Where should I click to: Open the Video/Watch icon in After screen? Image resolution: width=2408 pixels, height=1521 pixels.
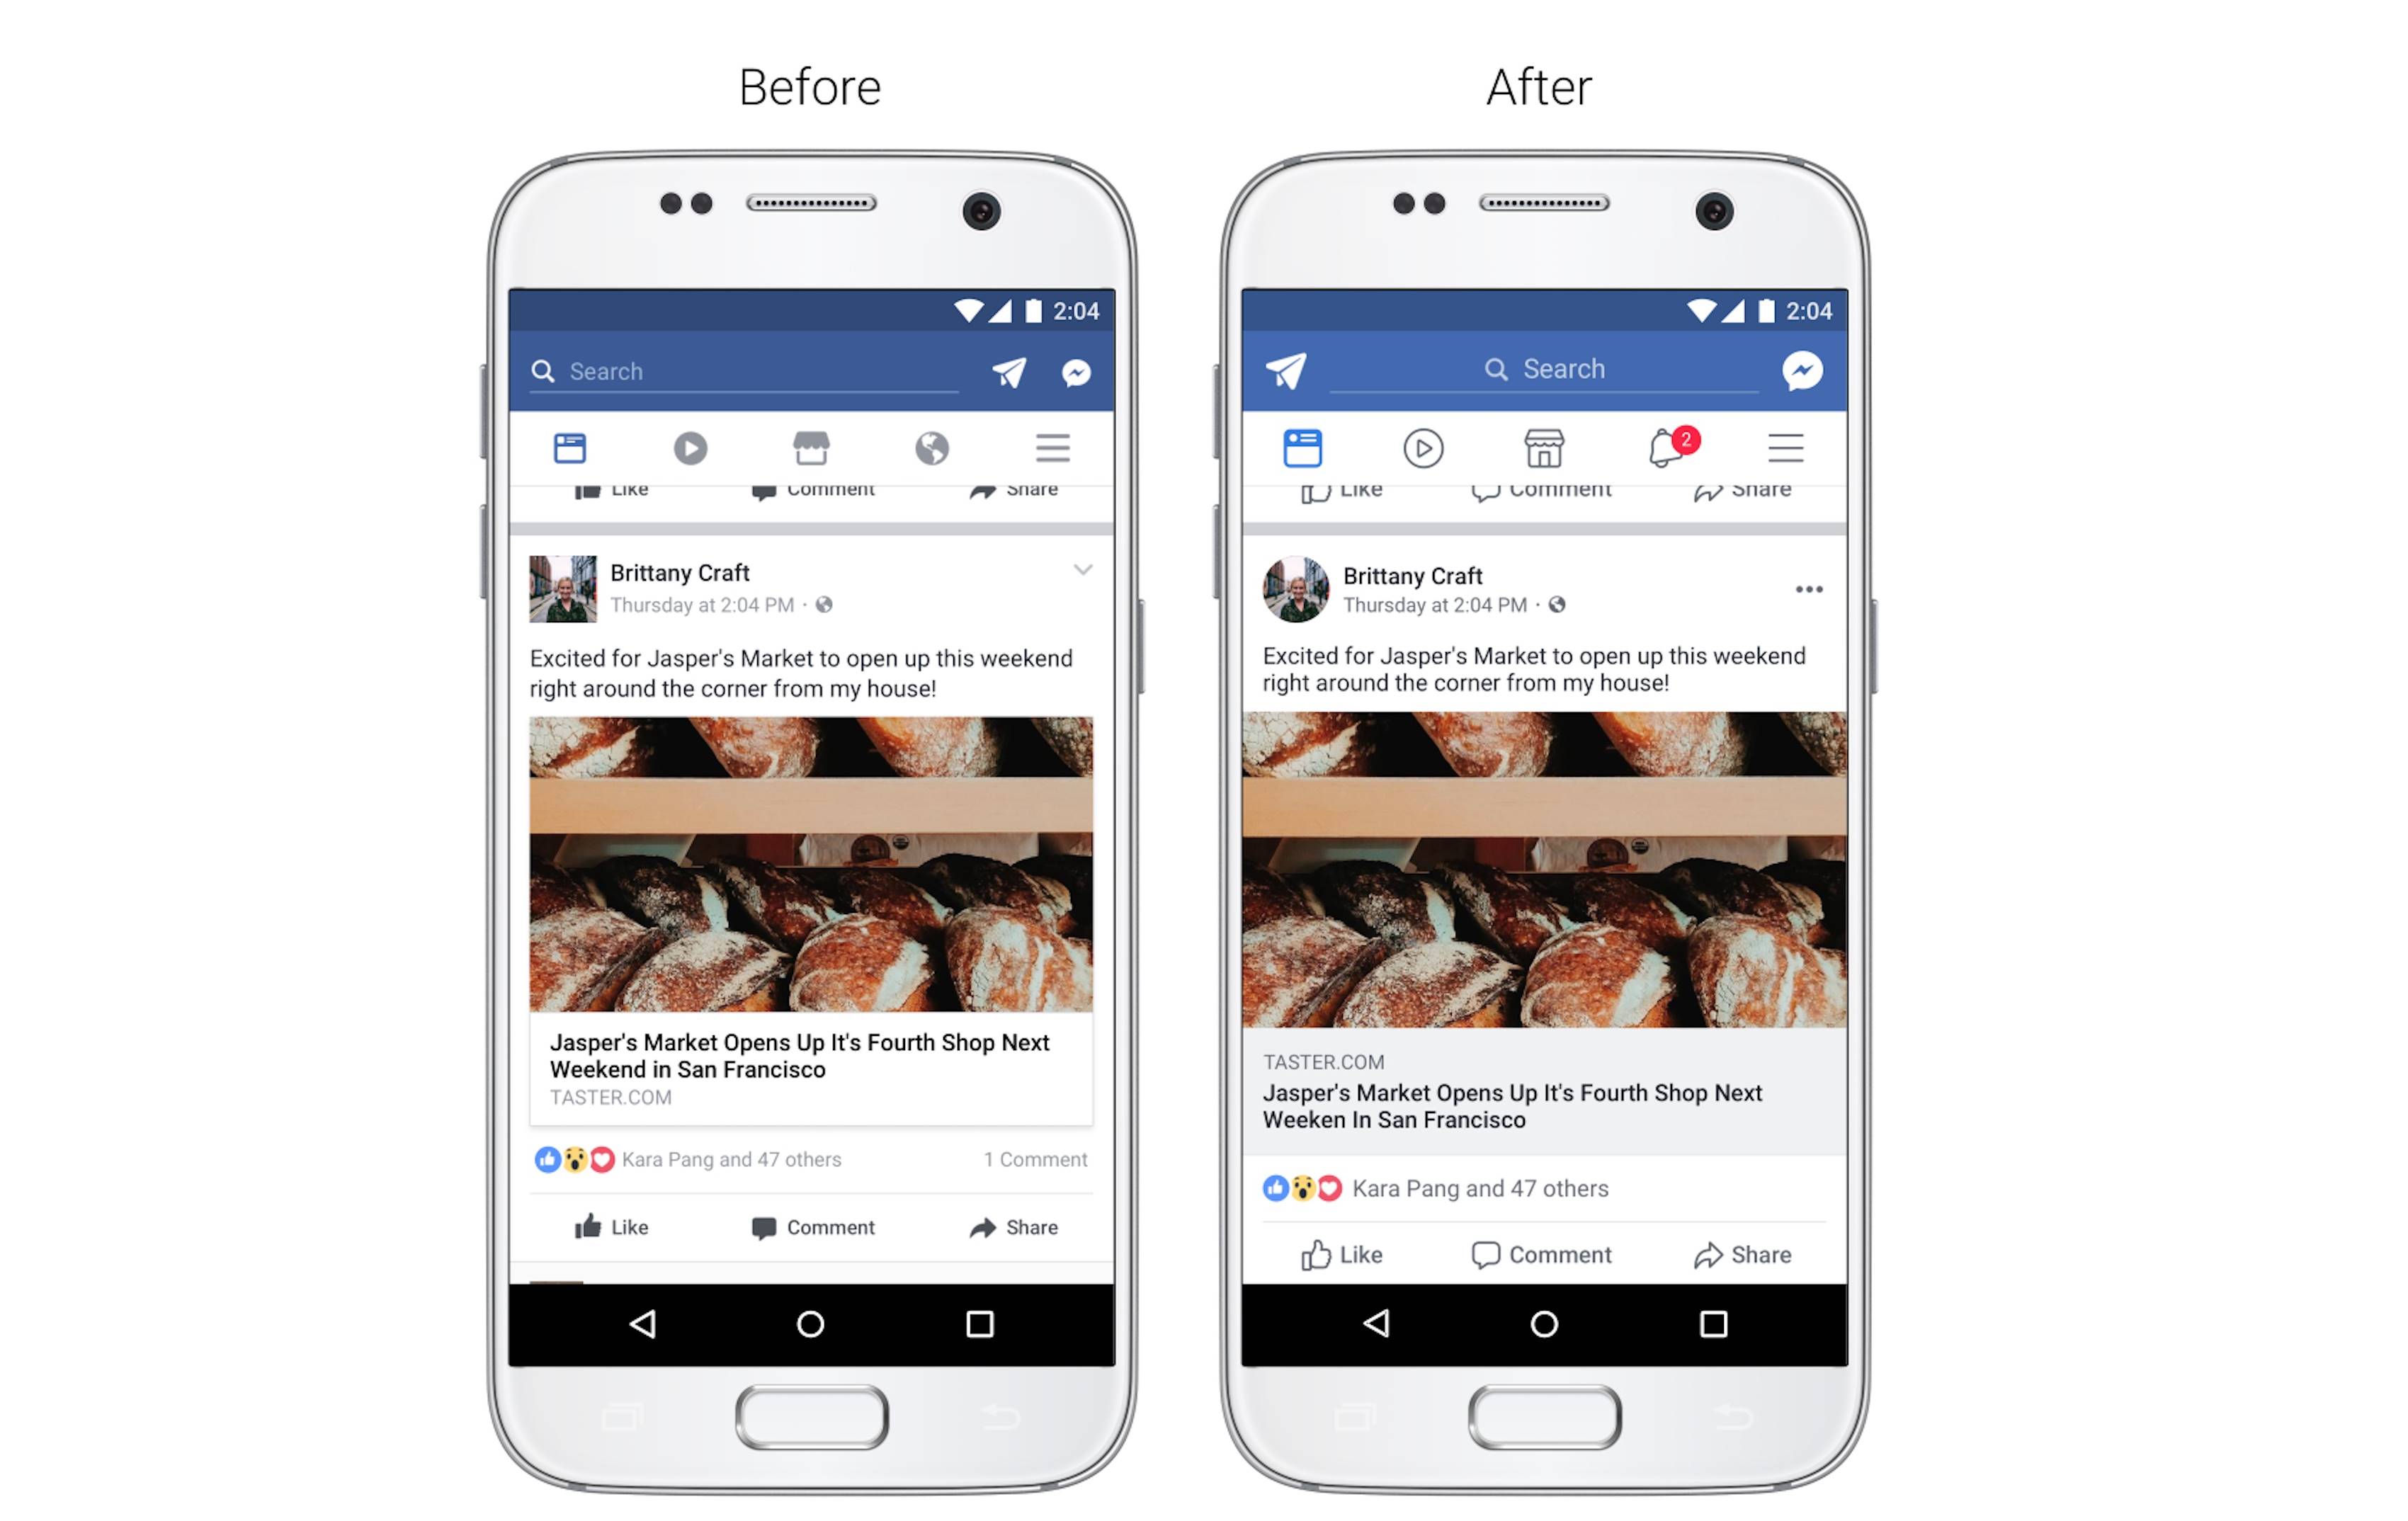[x=1421, y=447]
